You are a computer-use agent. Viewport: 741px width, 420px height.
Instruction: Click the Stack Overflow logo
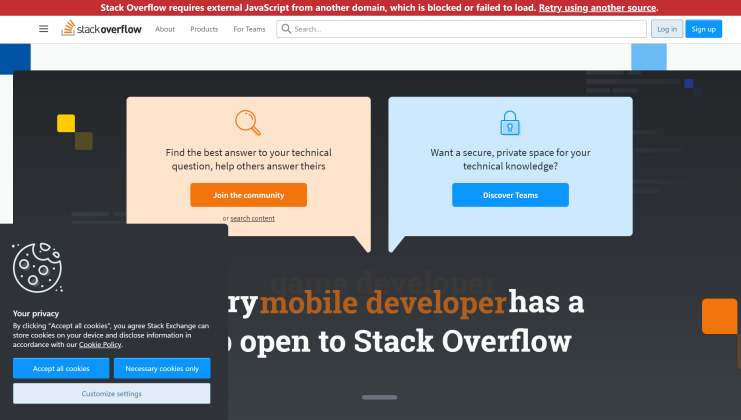click(102, 28)
